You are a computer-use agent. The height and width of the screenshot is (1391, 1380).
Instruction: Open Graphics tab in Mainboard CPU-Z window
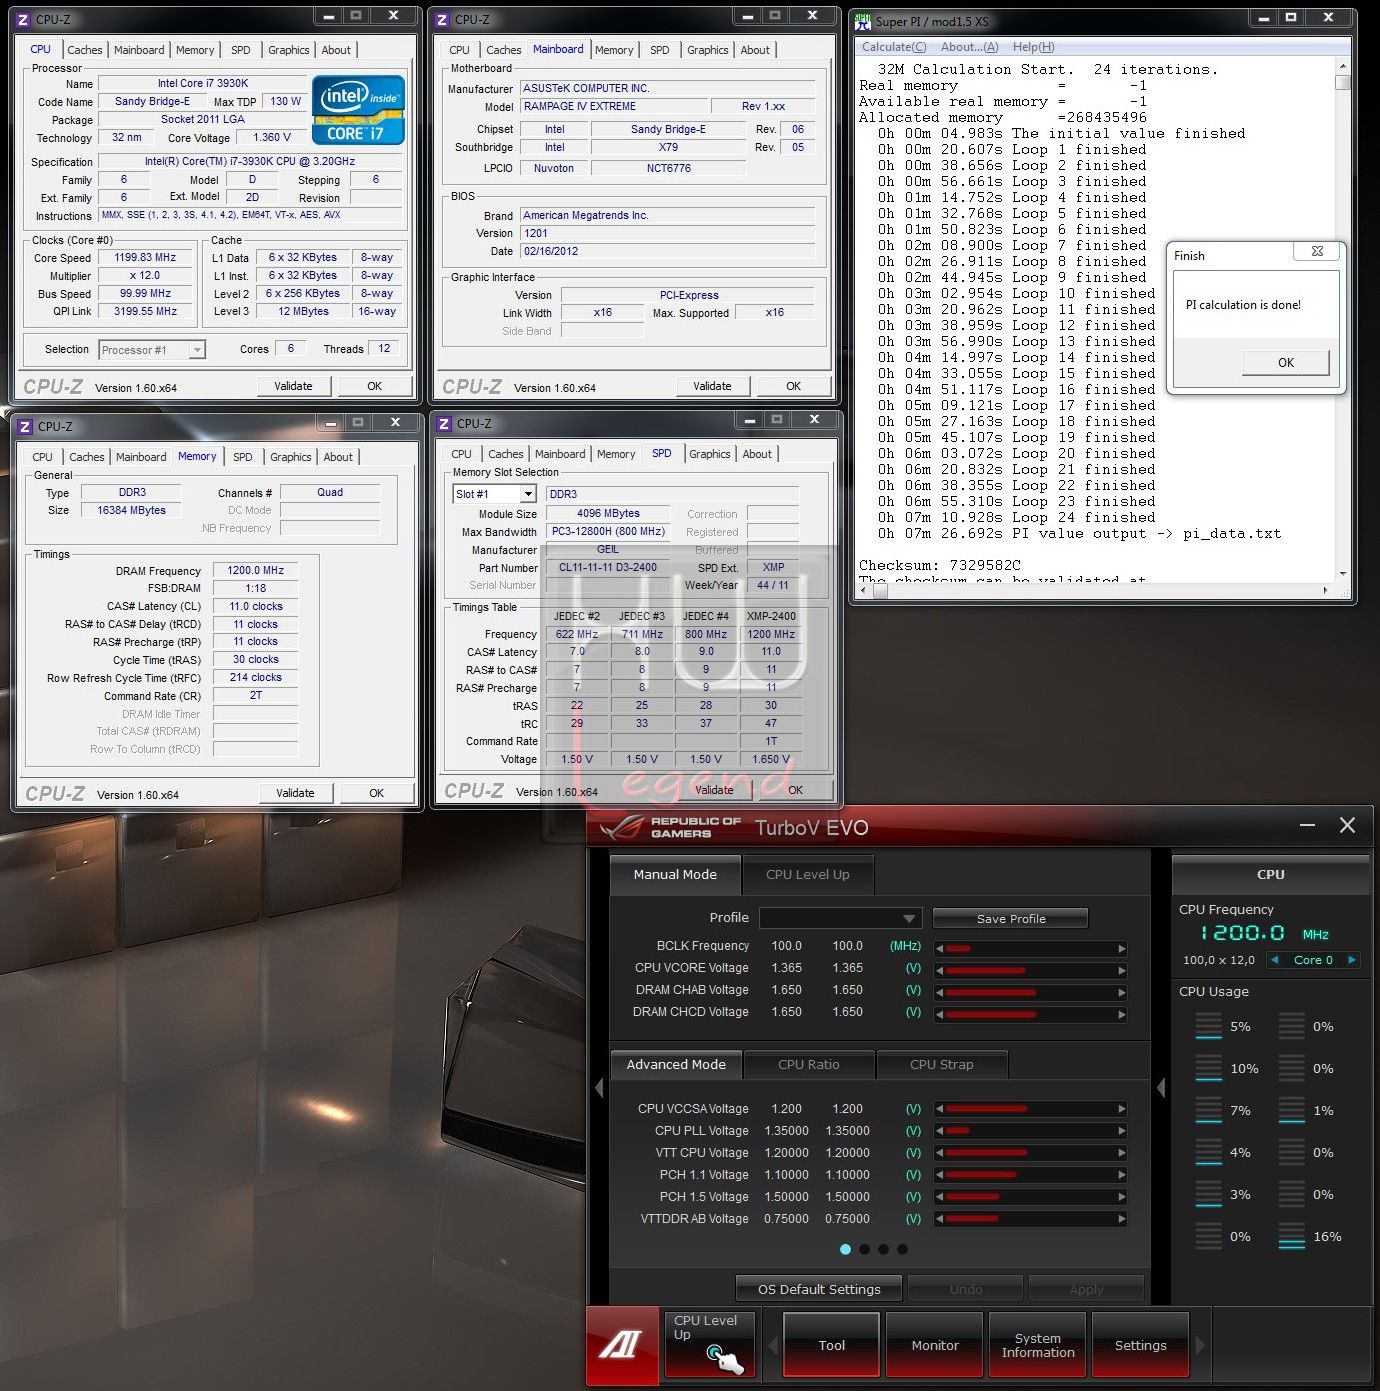click(x=708, y=50)
